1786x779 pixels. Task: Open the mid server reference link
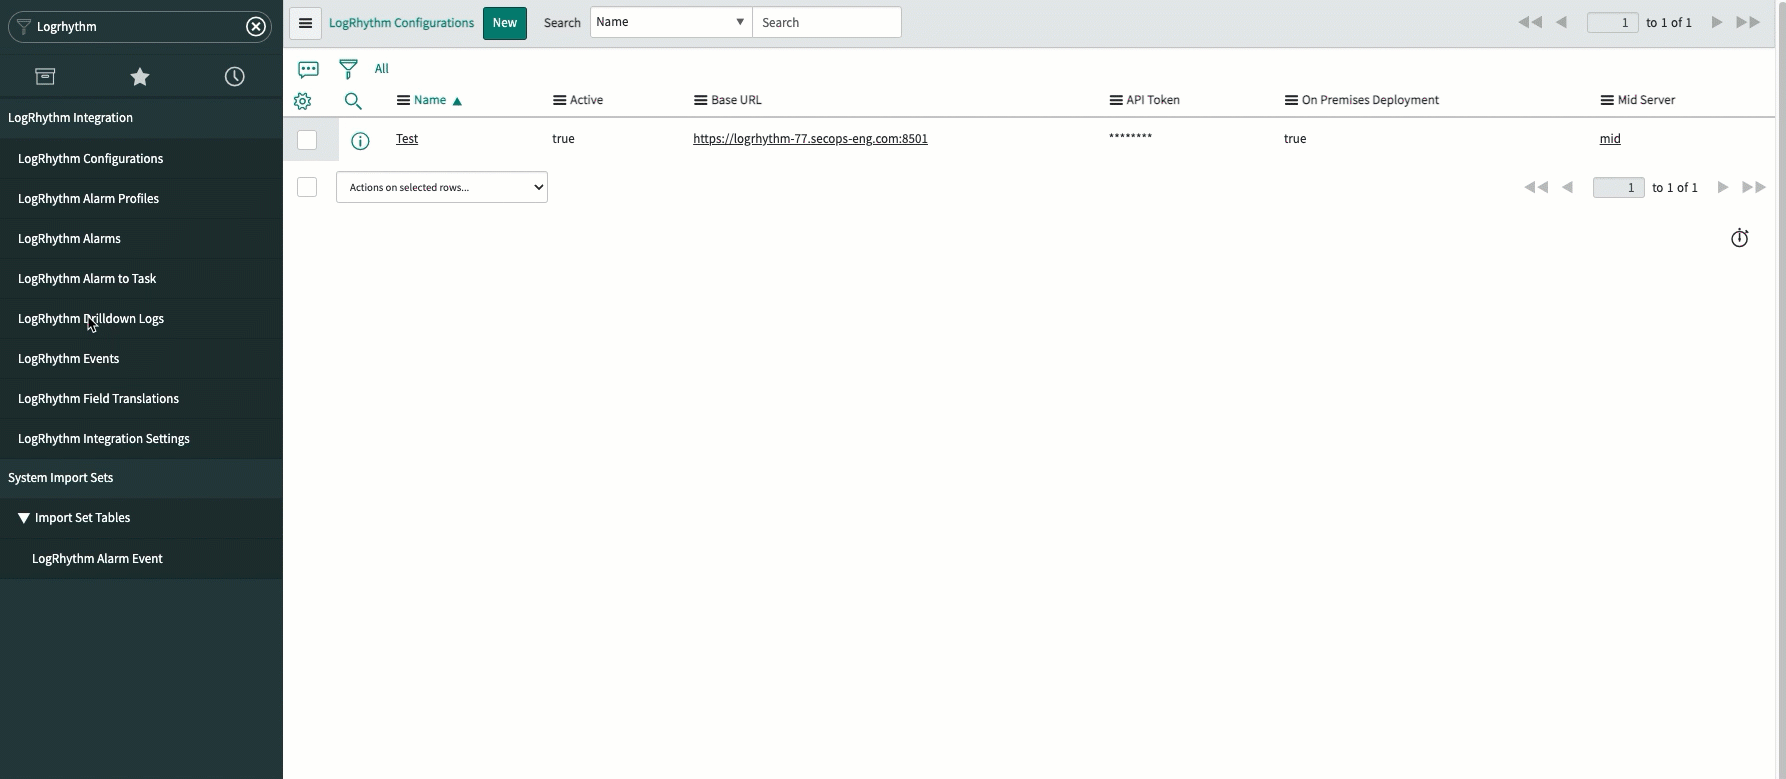point(1610,139)
